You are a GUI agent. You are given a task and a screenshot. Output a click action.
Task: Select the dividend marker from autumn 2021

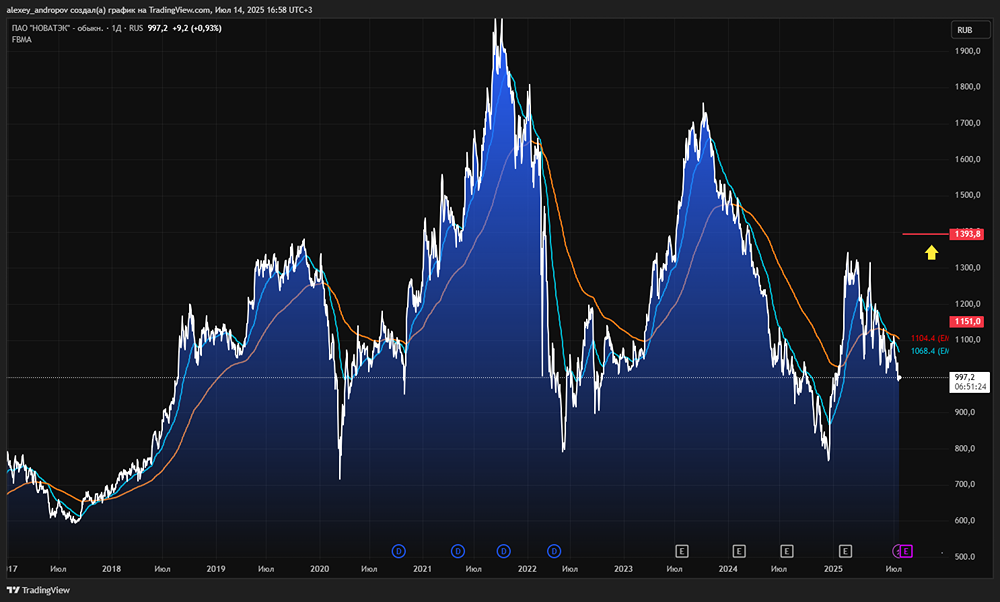click(504, 551)
